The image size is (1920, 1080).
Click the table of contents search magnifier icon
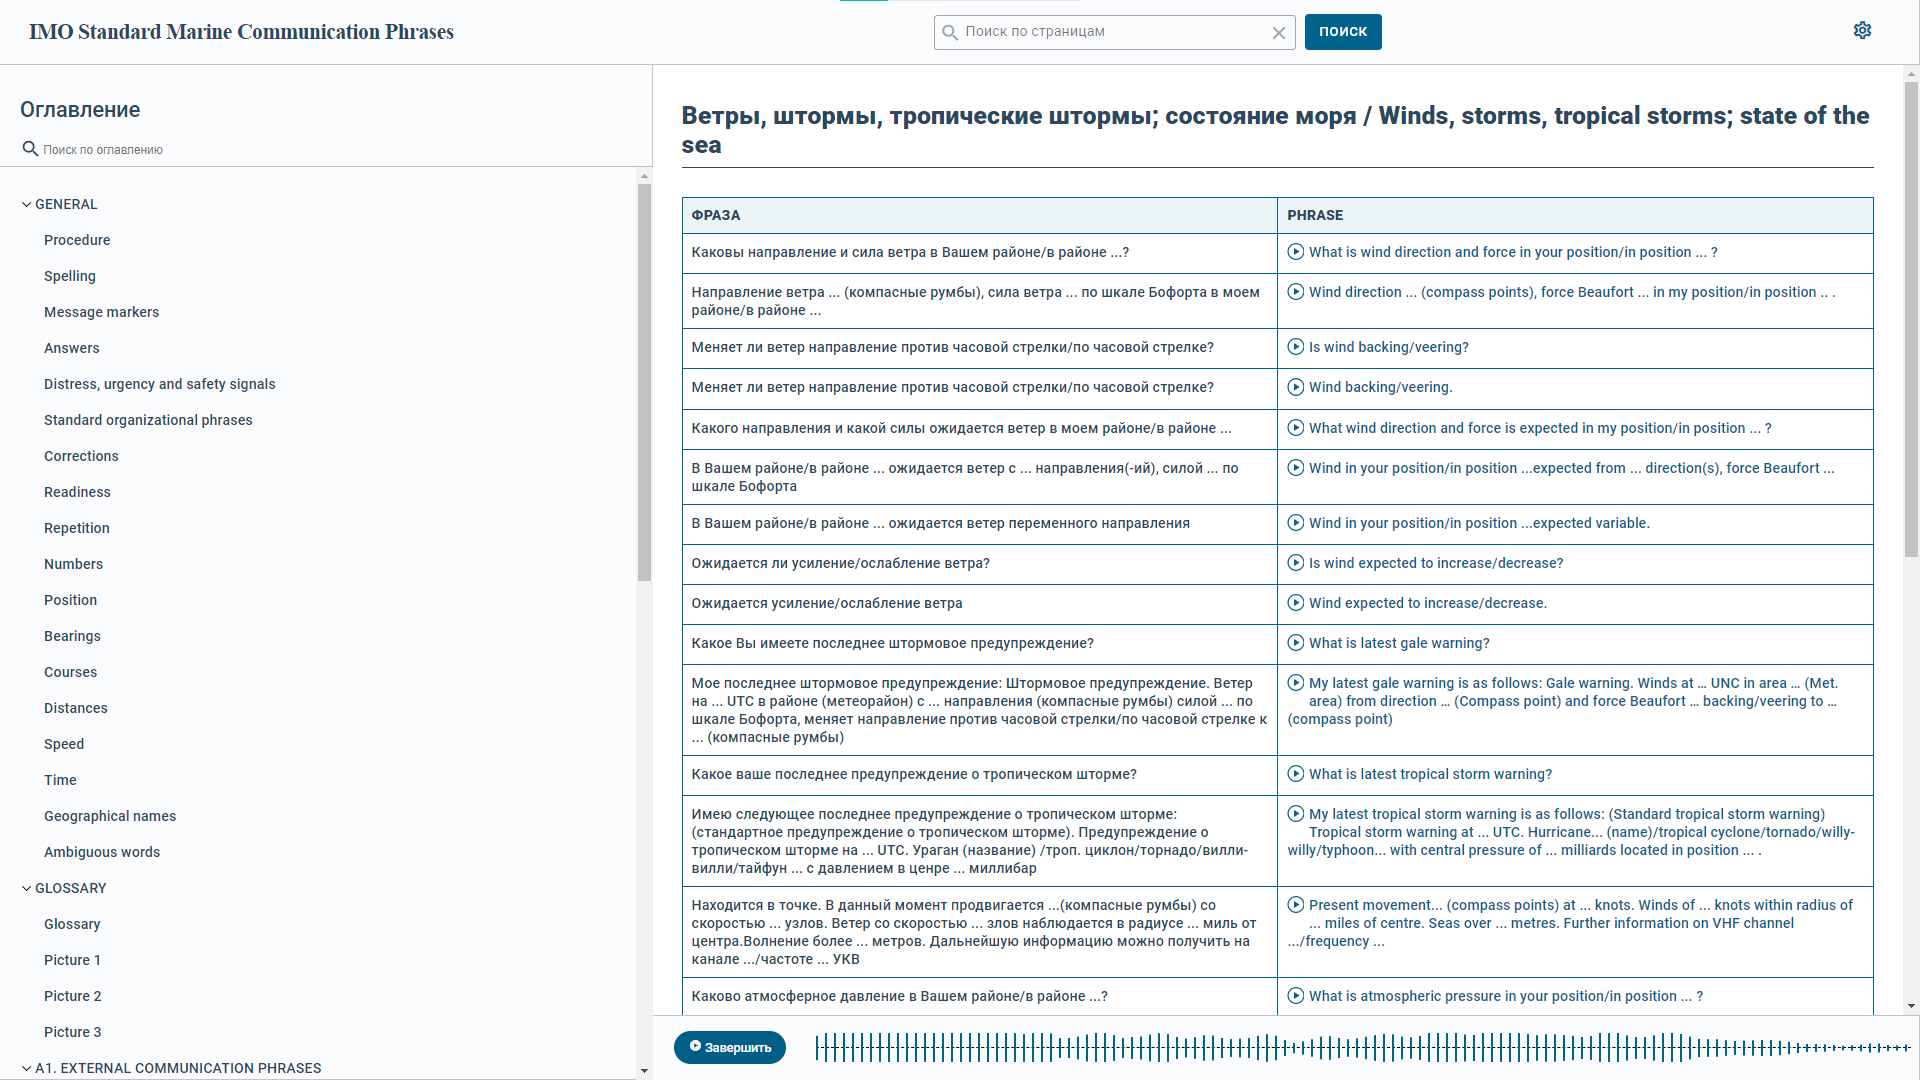pos(30,149)
